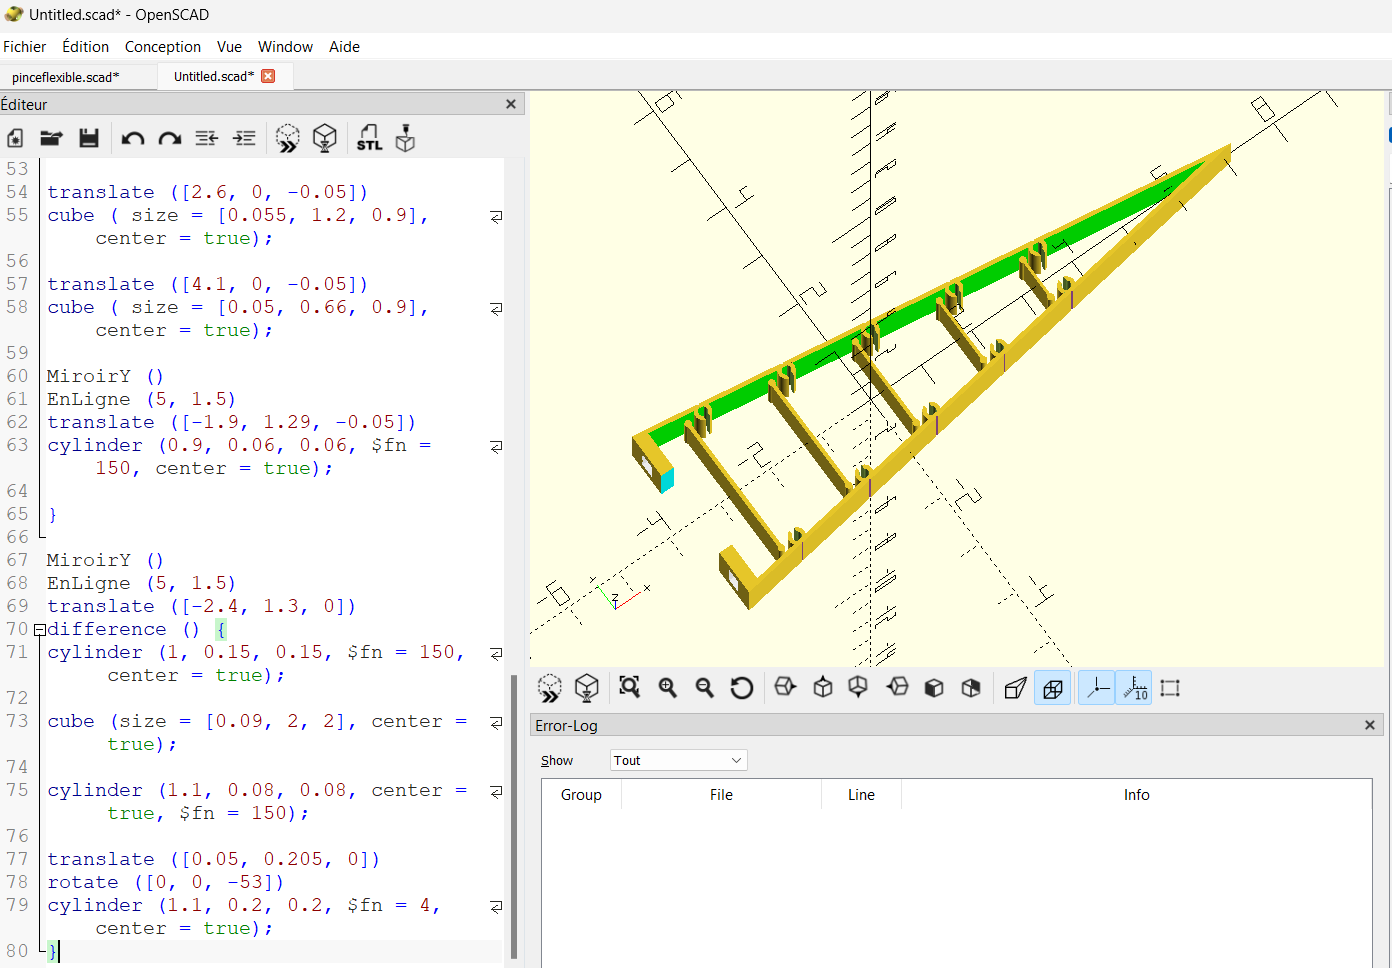Render the model from the editor toolbar
This screenshot has width=1392, height=968.
click(325, 138)
